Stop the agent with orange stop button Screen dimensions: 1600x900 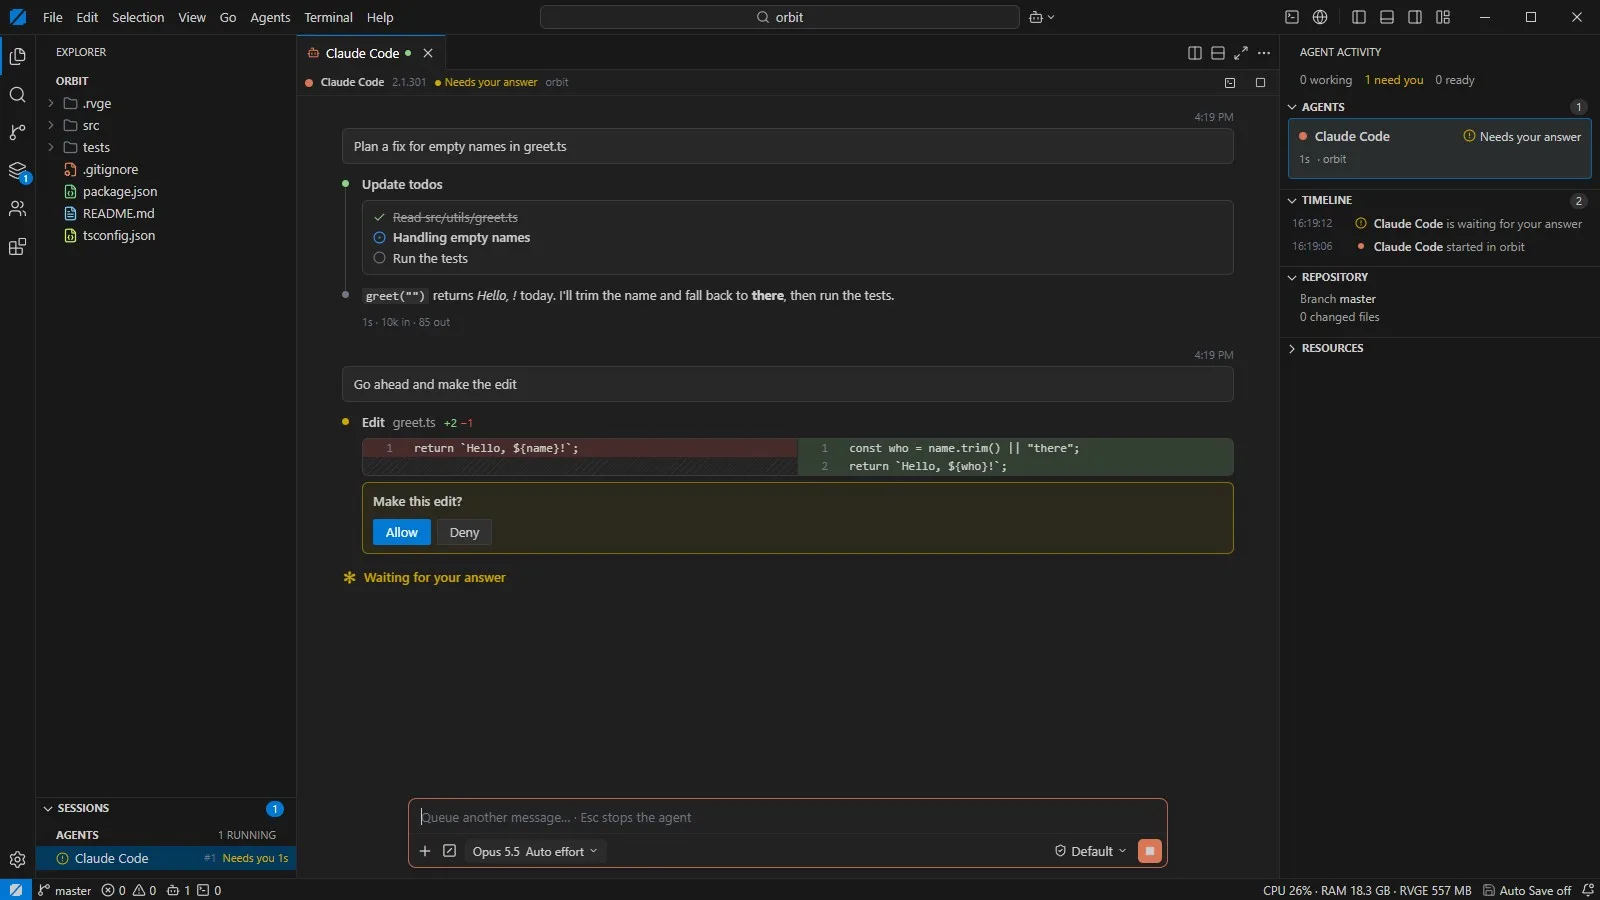coord(1150,851)
